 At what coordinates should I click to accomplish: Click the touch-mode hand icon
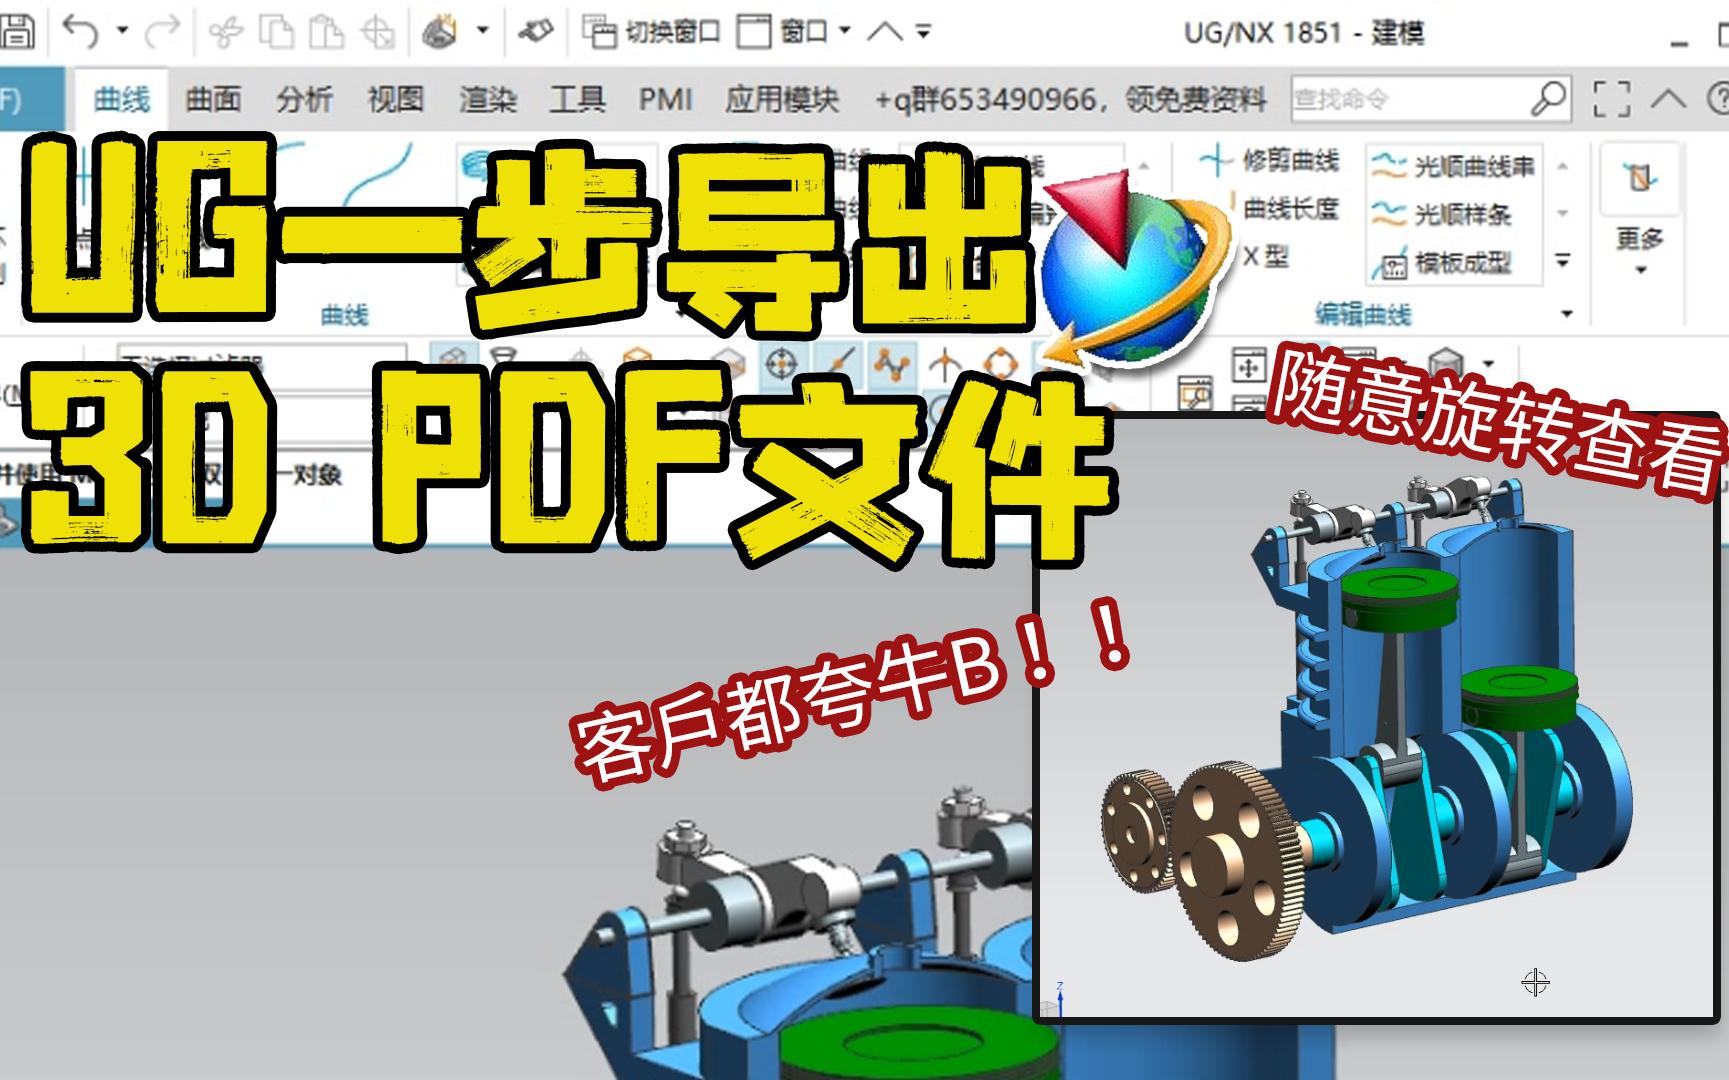tap(440, 32)
